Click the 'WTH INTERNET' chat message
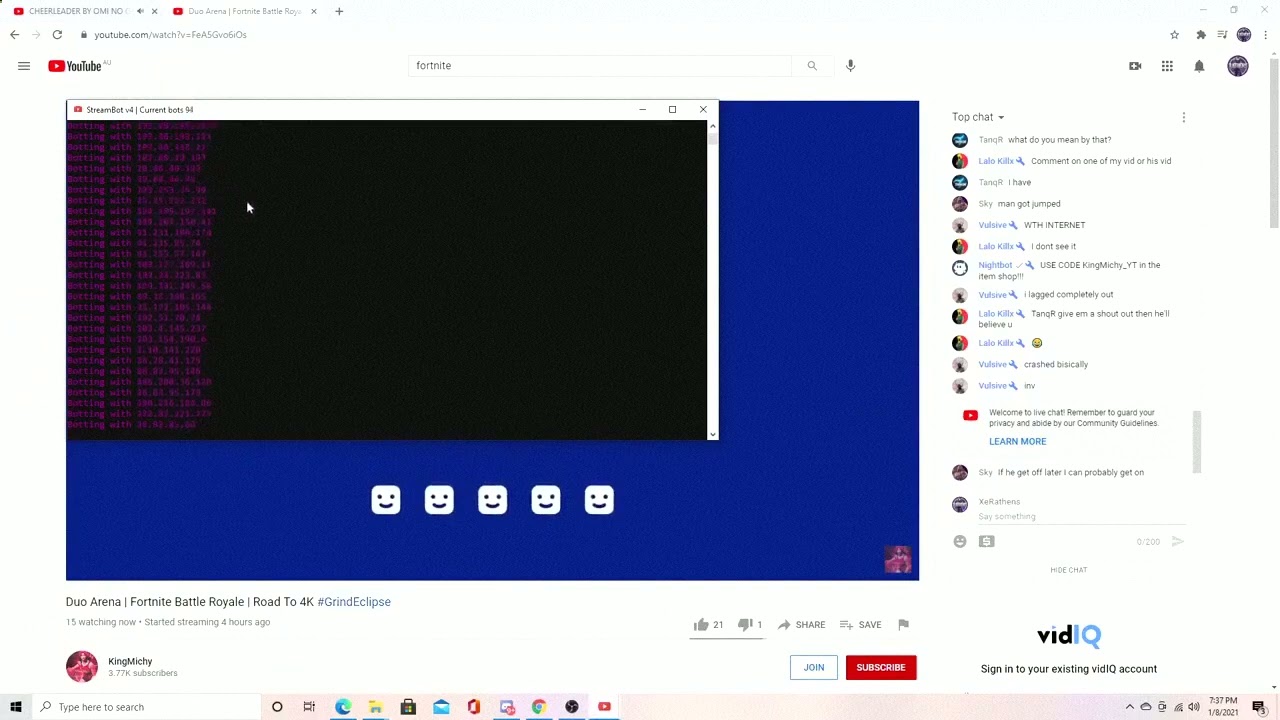Screen dimensions: 1280x720 (1054, 226)
